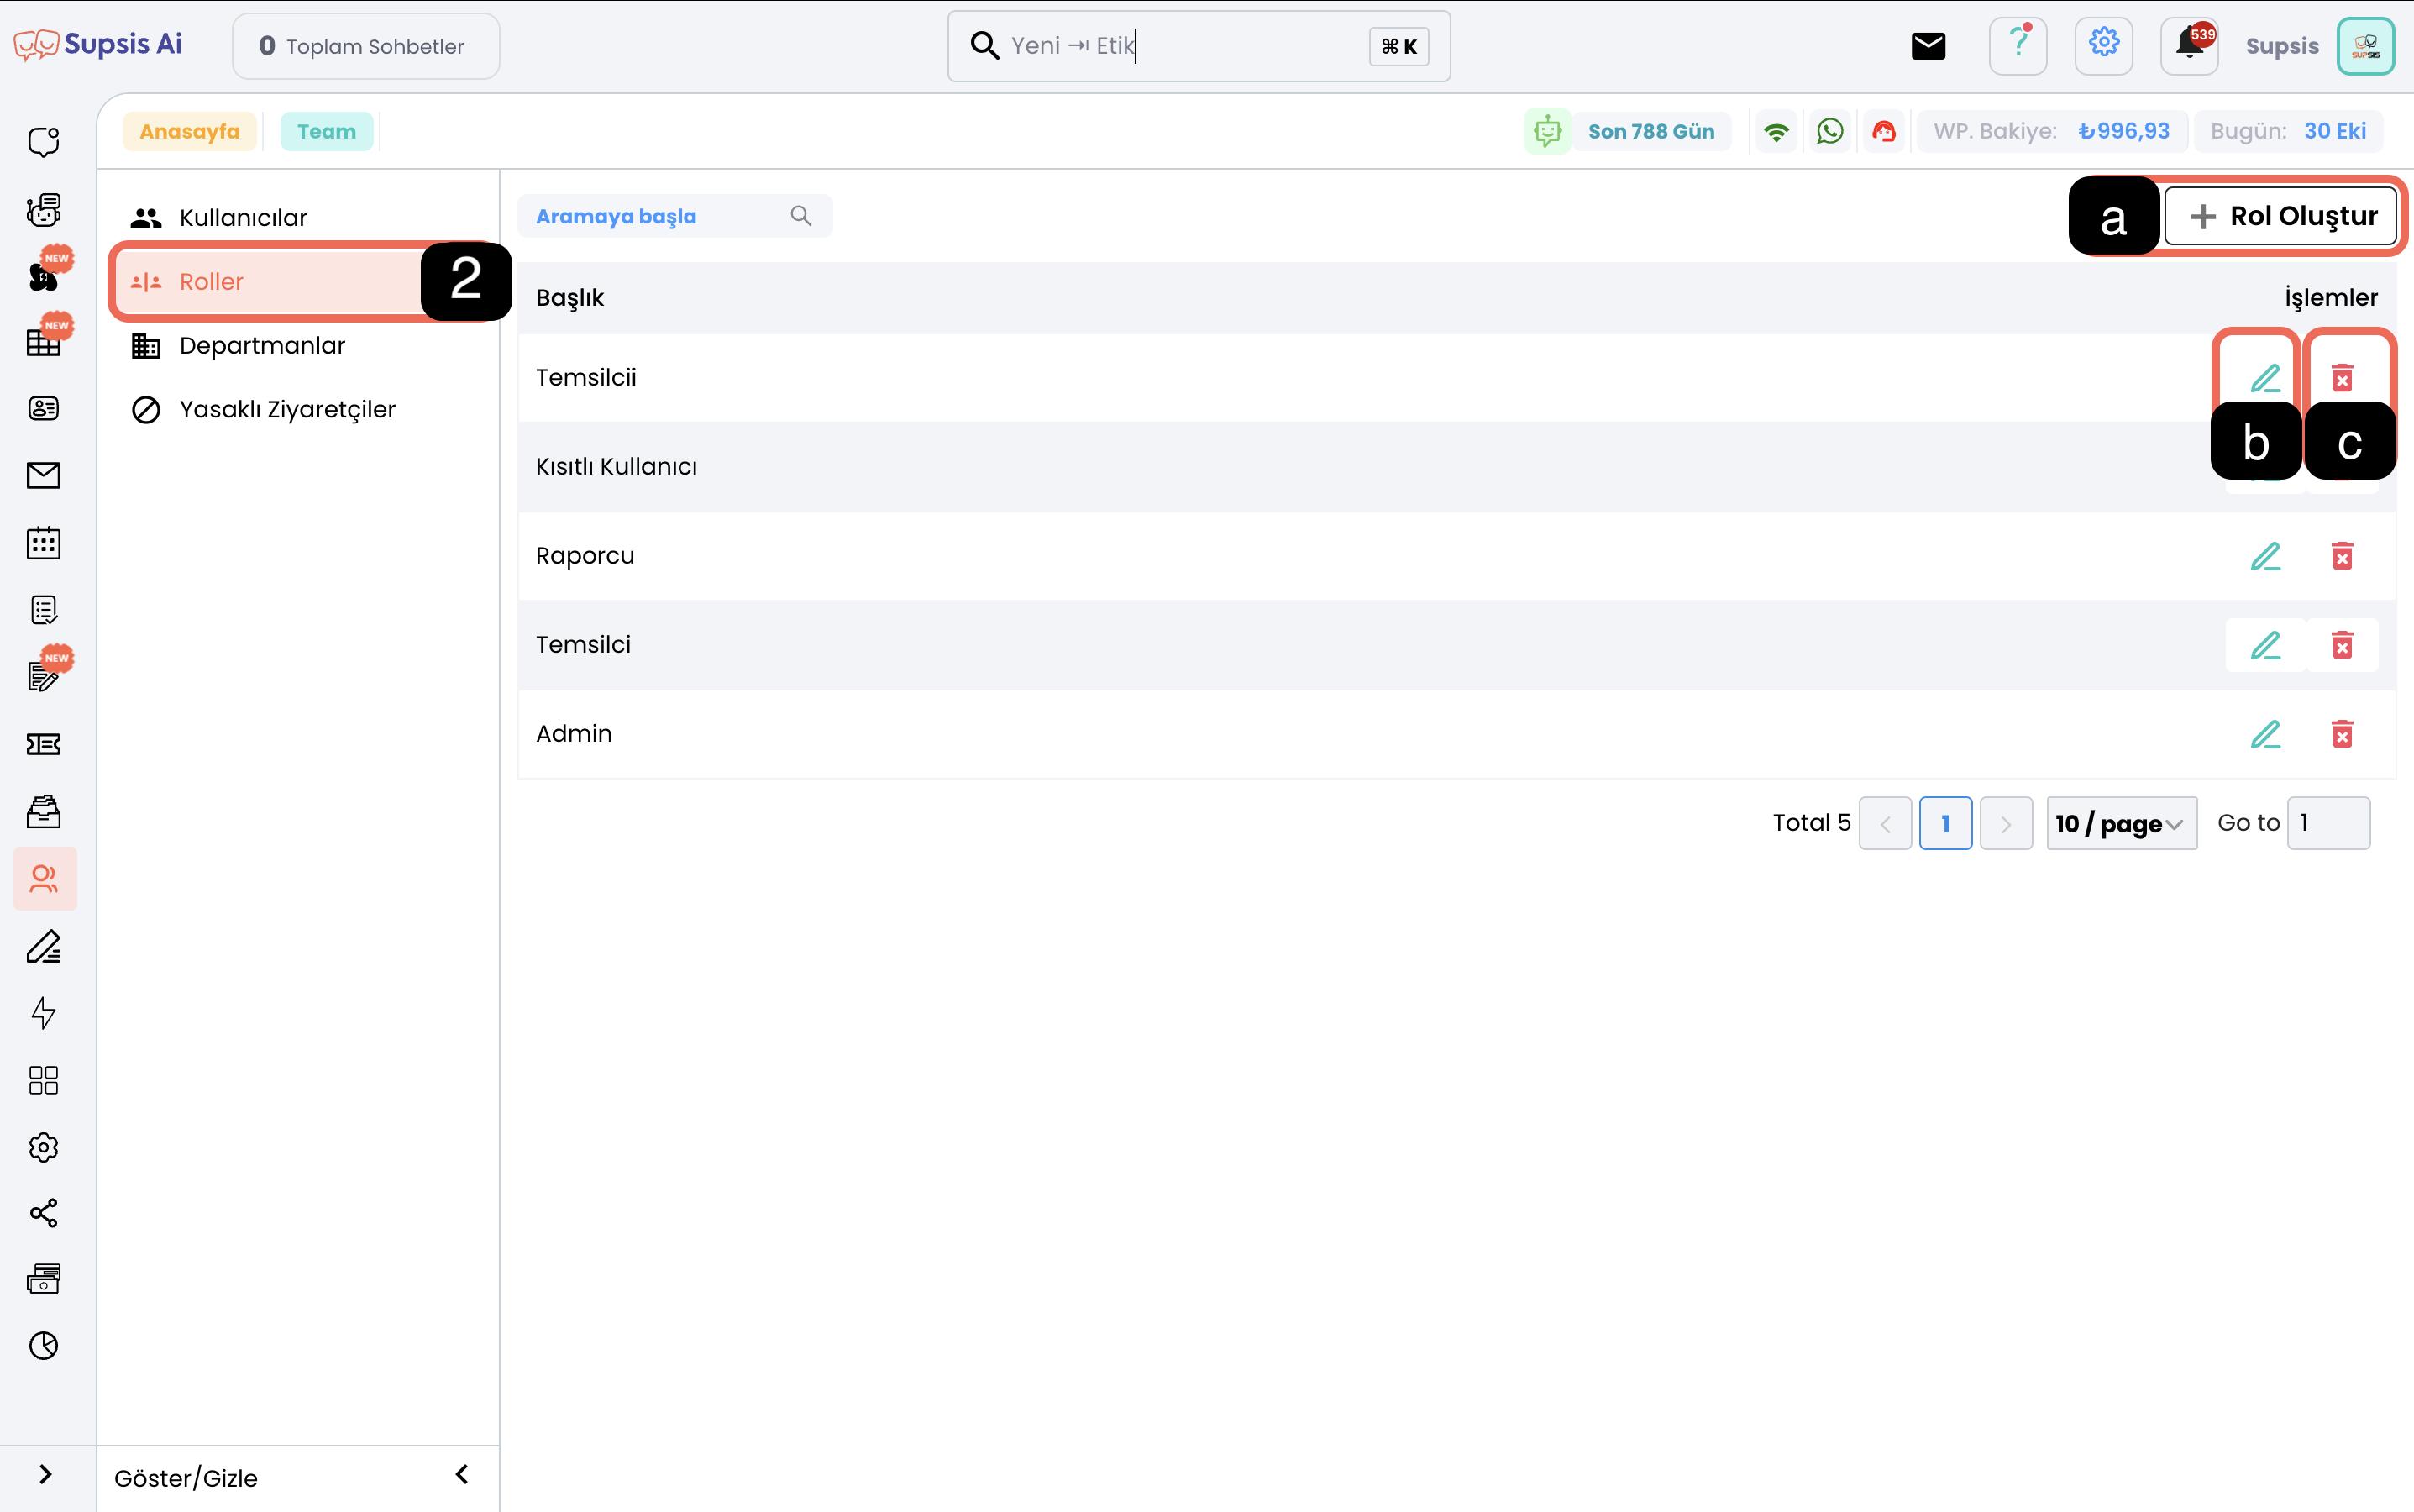
Task: Click the Aramaya başla search field
Action: tap(660, 216)
